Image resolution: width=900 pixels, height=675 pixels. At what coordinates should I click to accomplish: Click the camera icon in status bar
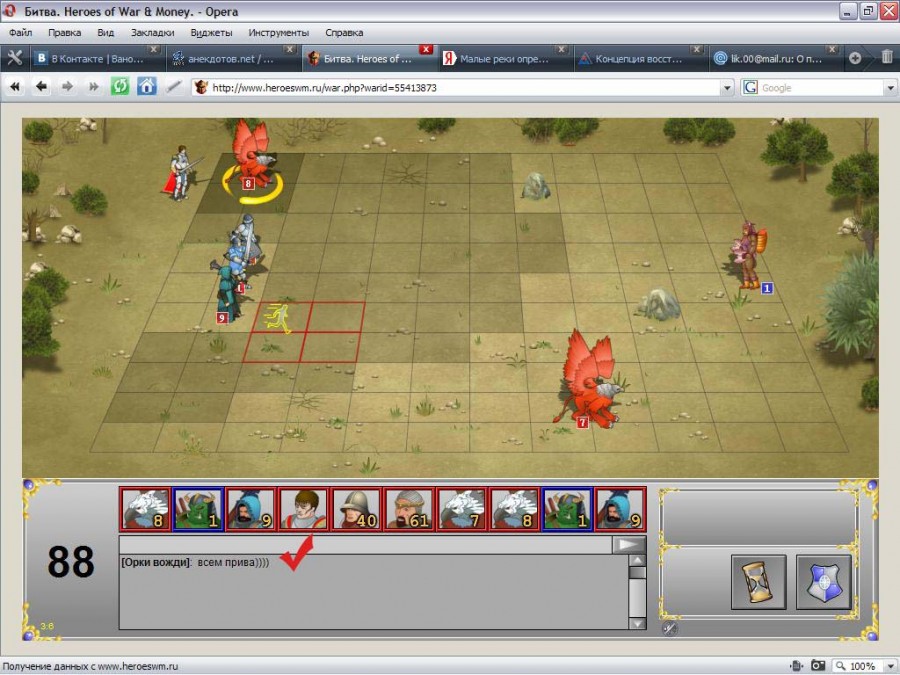pyautogui.click(x=818, y=666)
